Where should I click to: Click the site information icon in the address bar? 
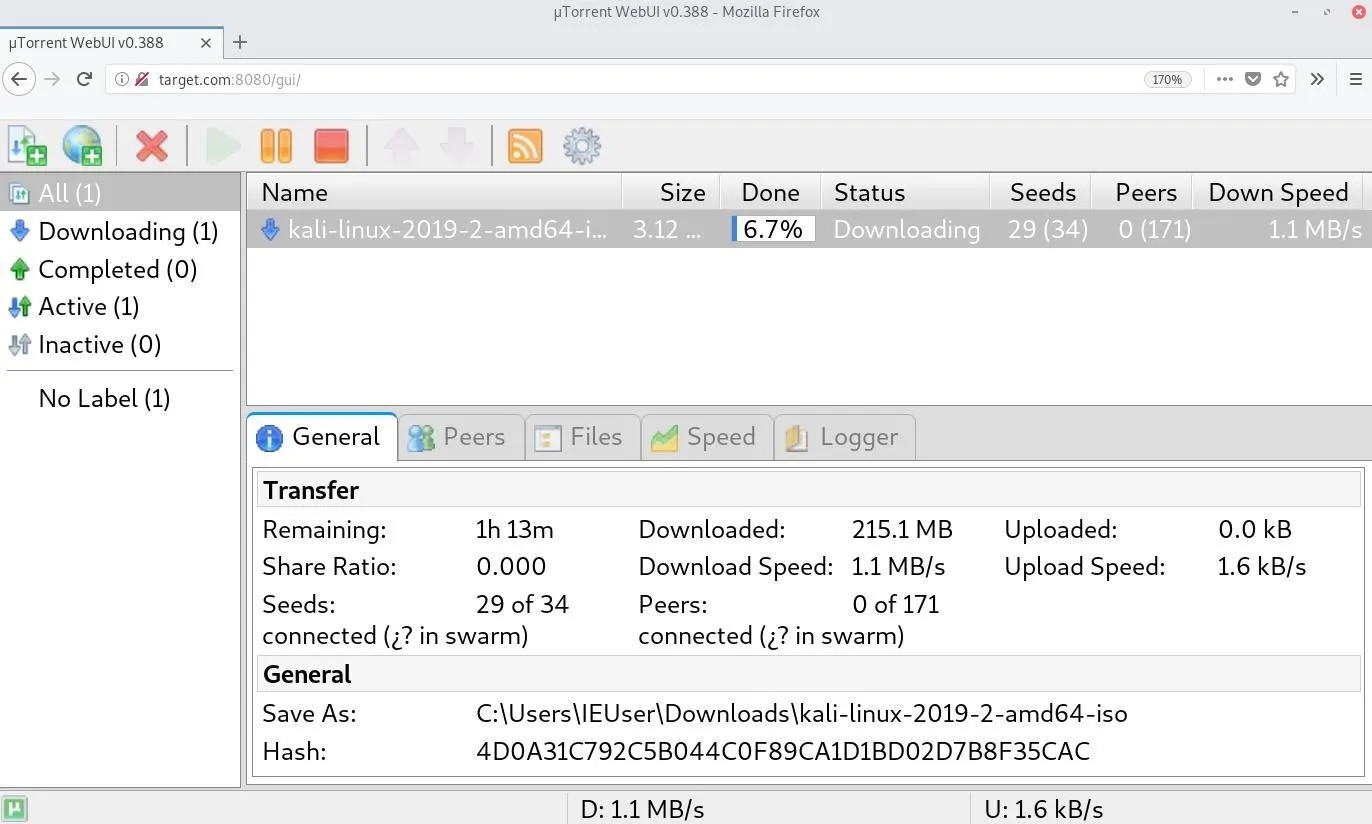pos(122,79)
